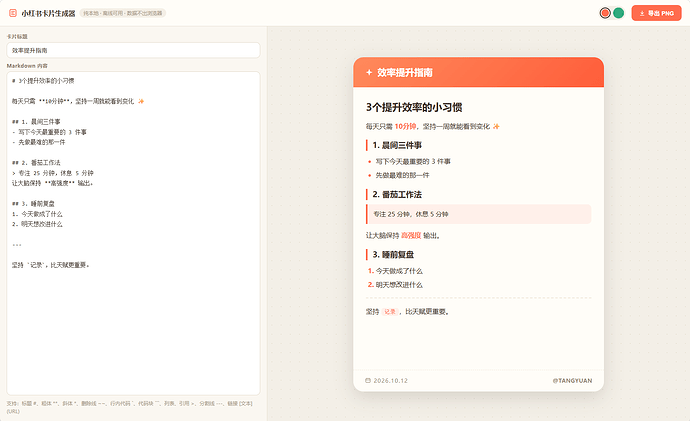Click the app logo icon beside 小红书卡片生成器

[13, 13]
